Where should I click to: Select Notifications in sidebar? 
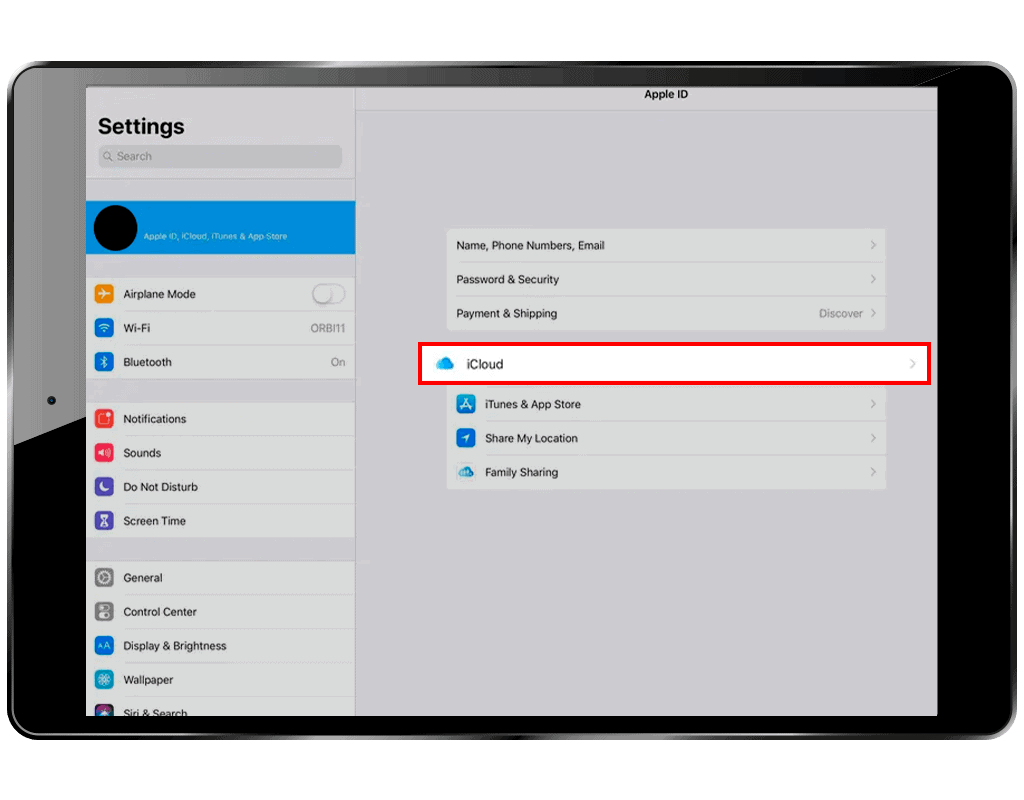pos(221,419)
